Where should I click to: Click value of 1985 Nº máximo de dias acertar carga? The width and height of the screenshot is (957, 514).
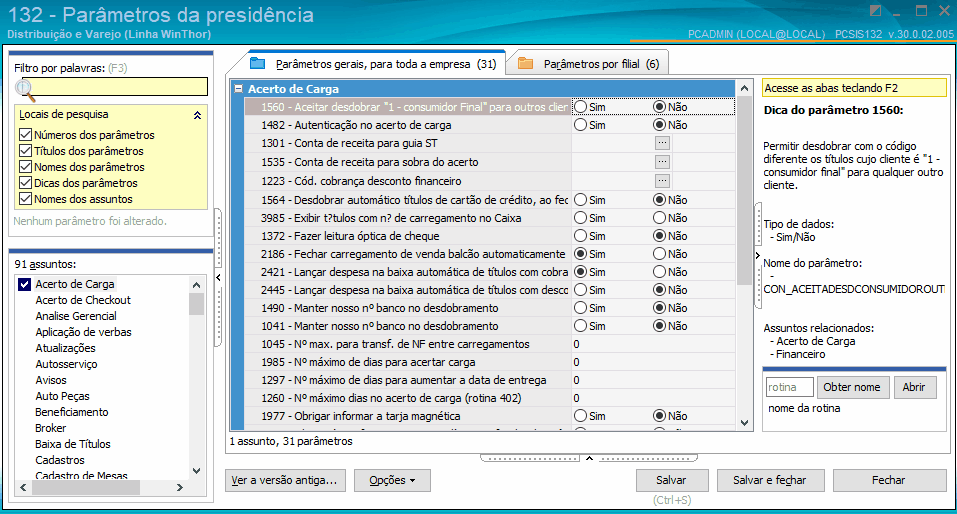[653, 362]
